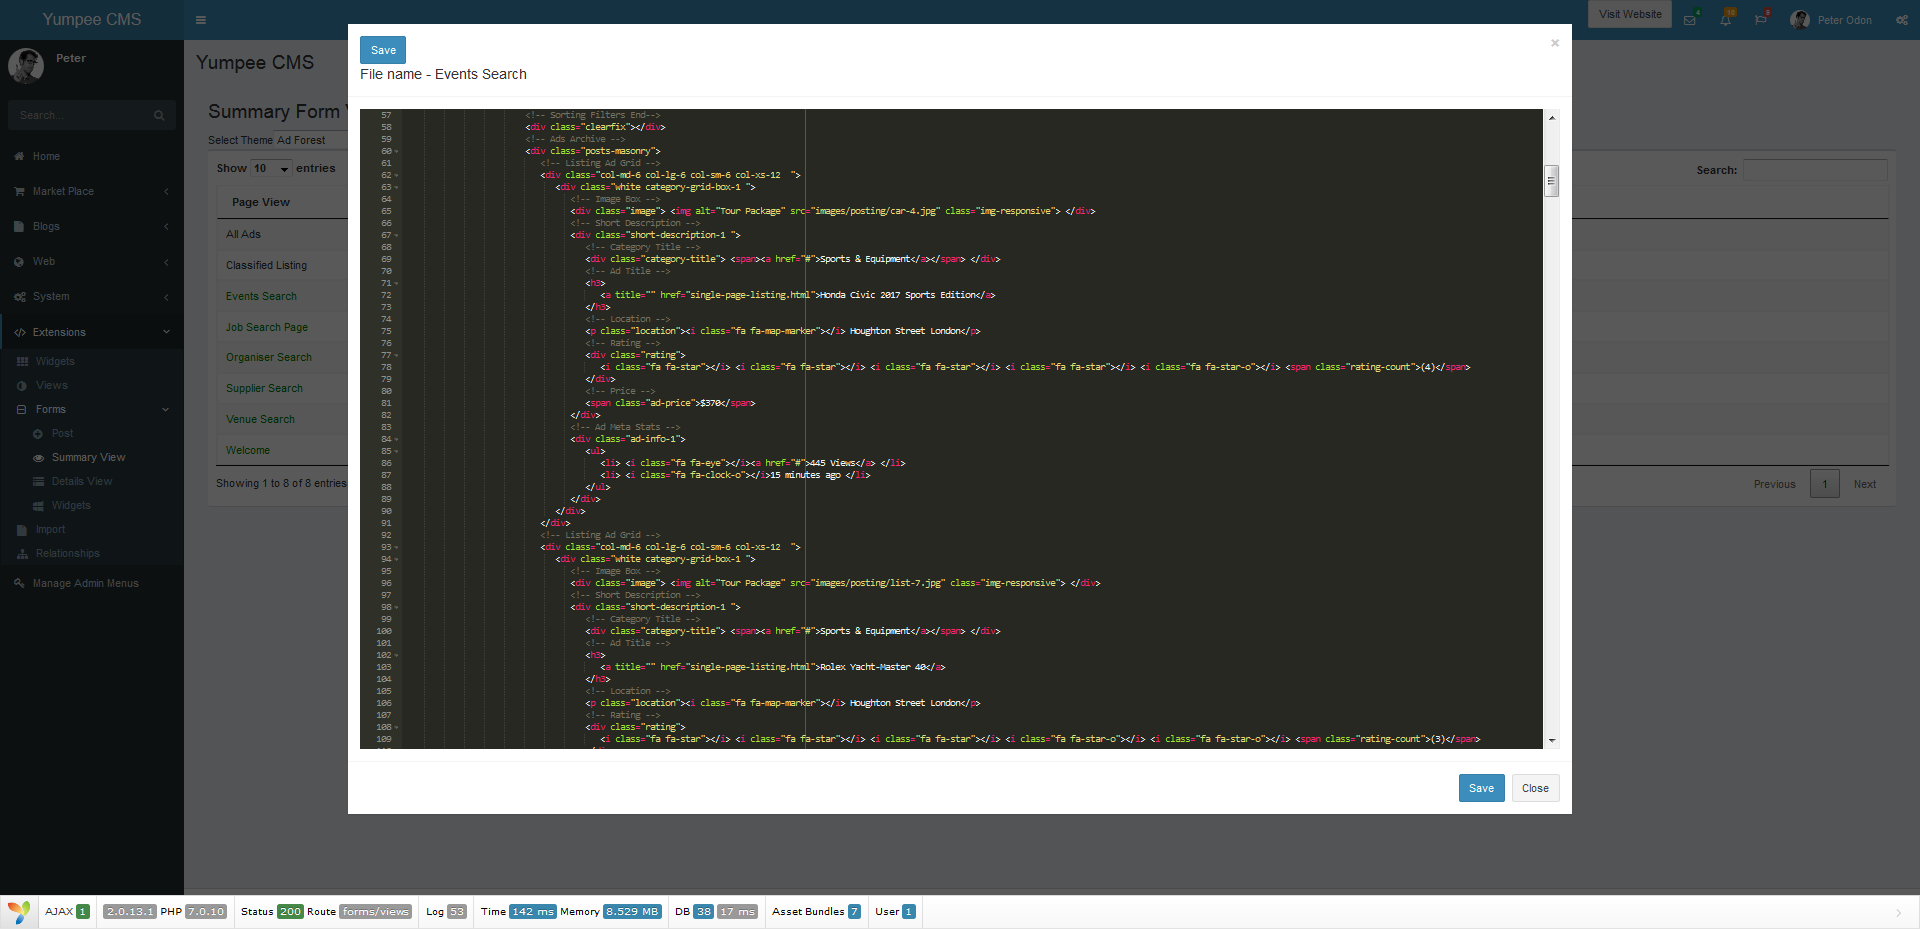1920x929 pixels.
Task: Click the Import icon in the sidebar
Action: (22, 529)
